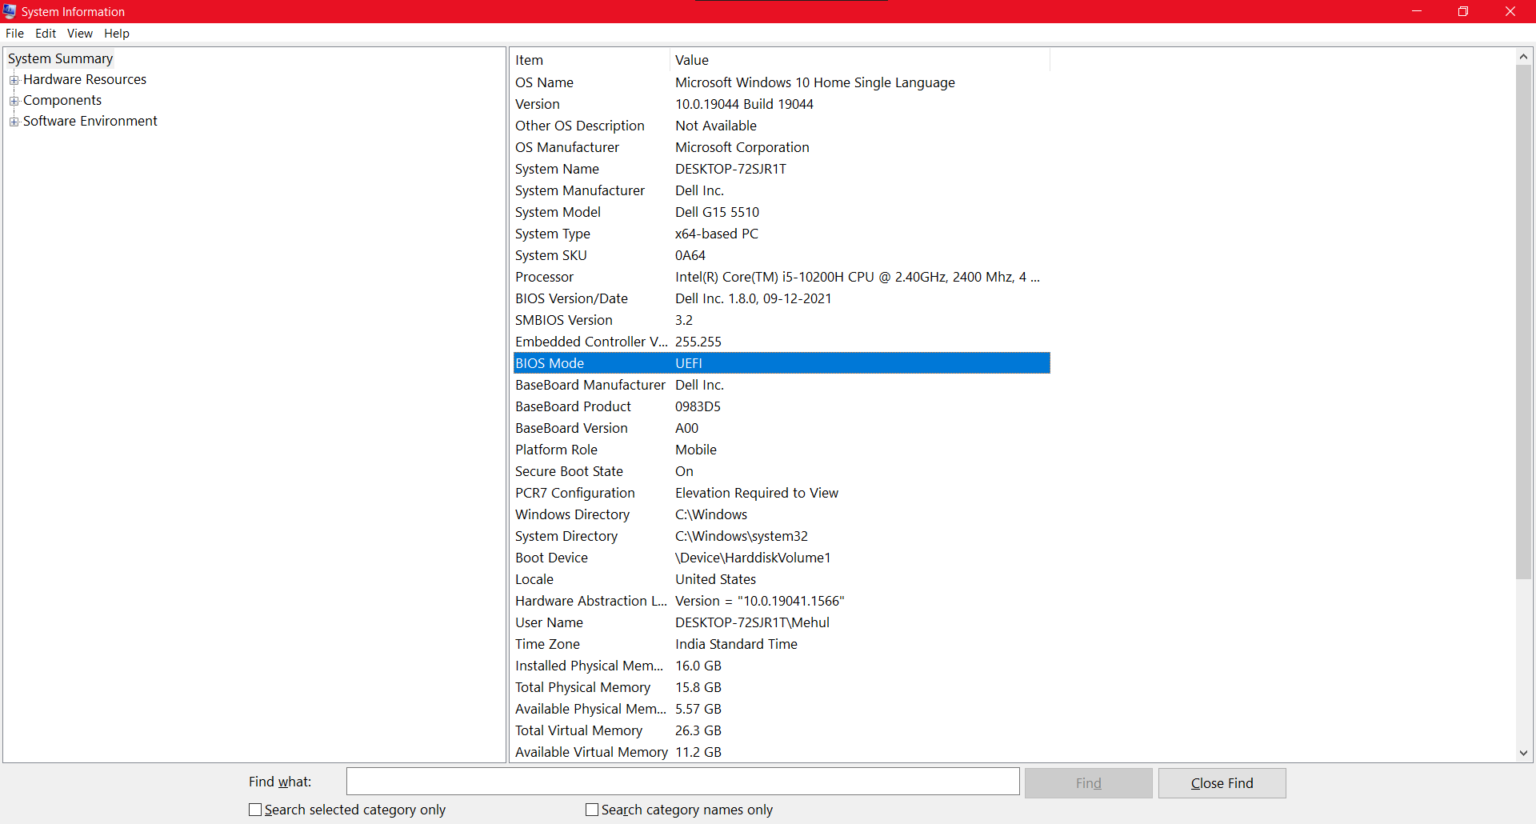Click the vertical scrollbar thumb
The image size is (1536, 824).
(1524, 323)
